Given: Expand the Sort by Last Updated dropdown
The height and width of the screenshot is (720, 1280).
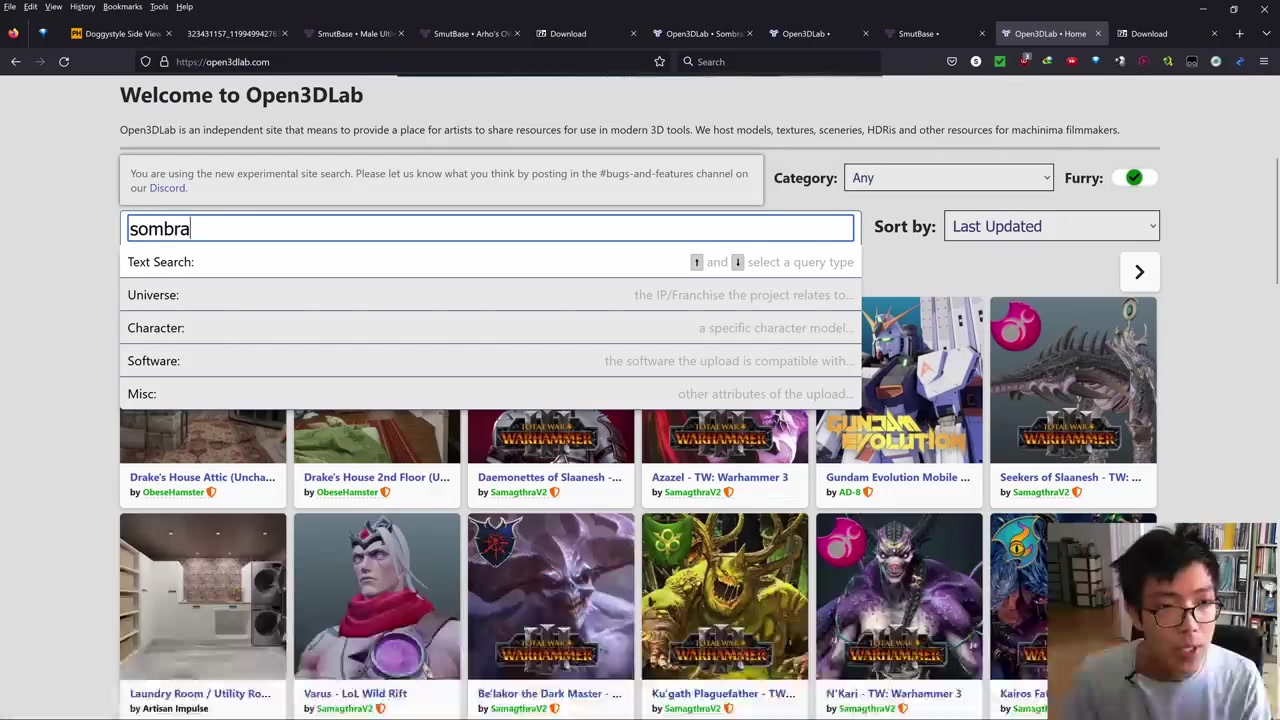Looking at the screenshot, I should [1051, 226].
